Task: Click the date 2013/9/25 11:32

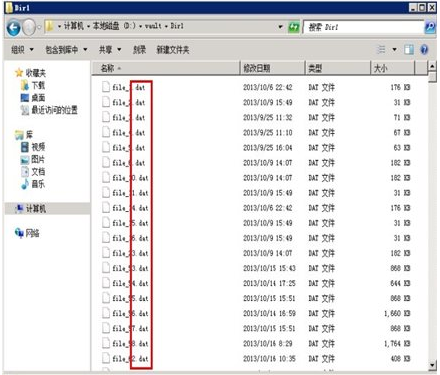Action: [267, 117]
